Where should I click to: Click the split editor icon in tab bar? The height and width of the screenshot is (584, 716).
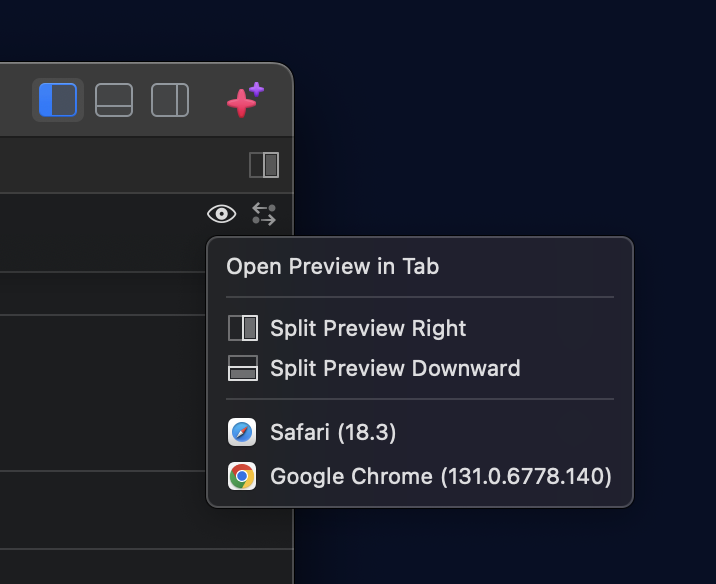(264, 165)
